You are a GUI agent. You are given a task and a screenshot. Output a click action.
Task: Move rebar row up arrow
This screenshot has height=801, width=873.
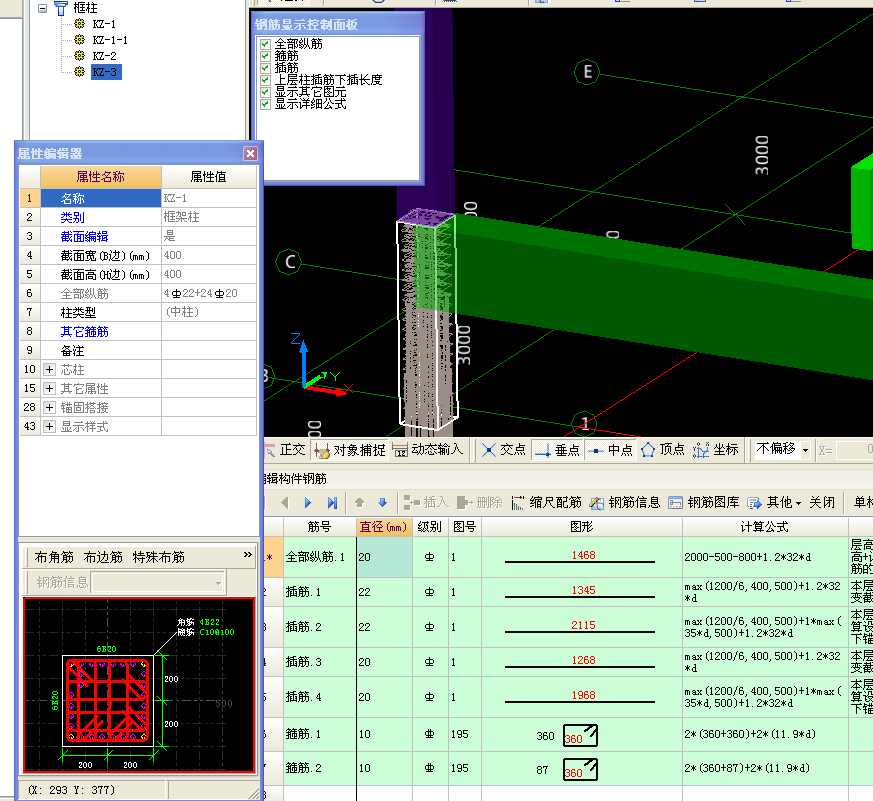tap(359, 503)
